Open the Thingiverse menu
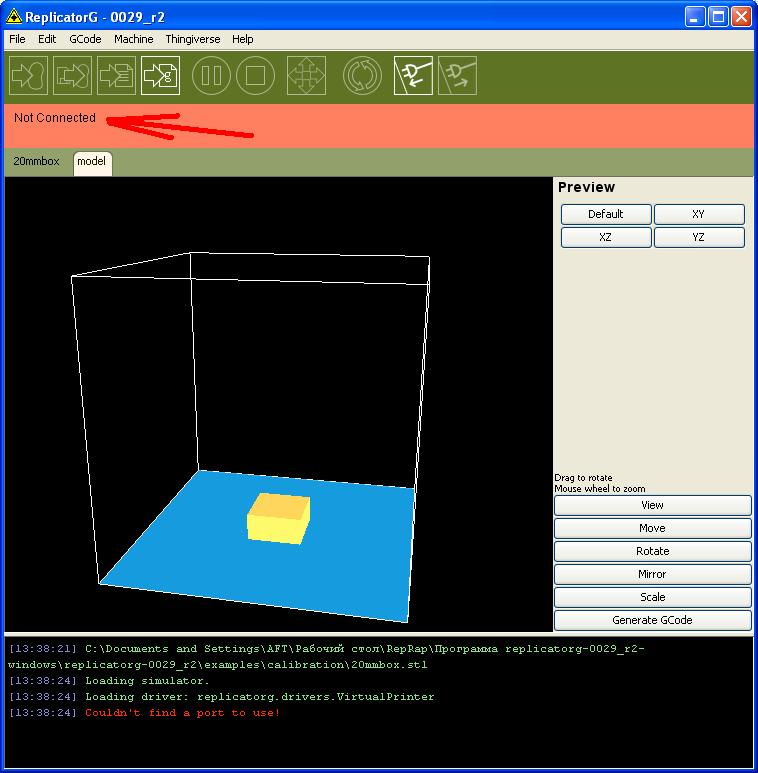Image resolution: width=758 pixels, height=773 pixels. tap(193, 39)
